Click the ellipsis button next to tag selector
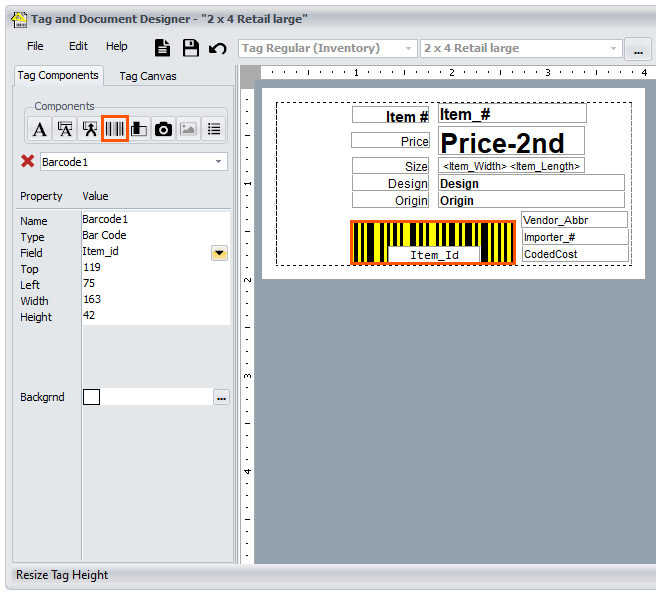 638,49
